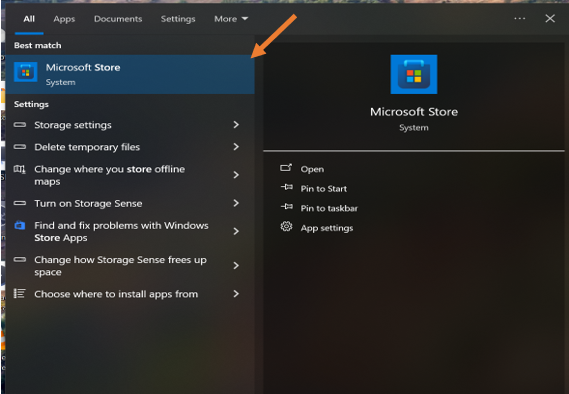Click the icon beside Delete temporary files
569x394 pixels.
(20, 147)
